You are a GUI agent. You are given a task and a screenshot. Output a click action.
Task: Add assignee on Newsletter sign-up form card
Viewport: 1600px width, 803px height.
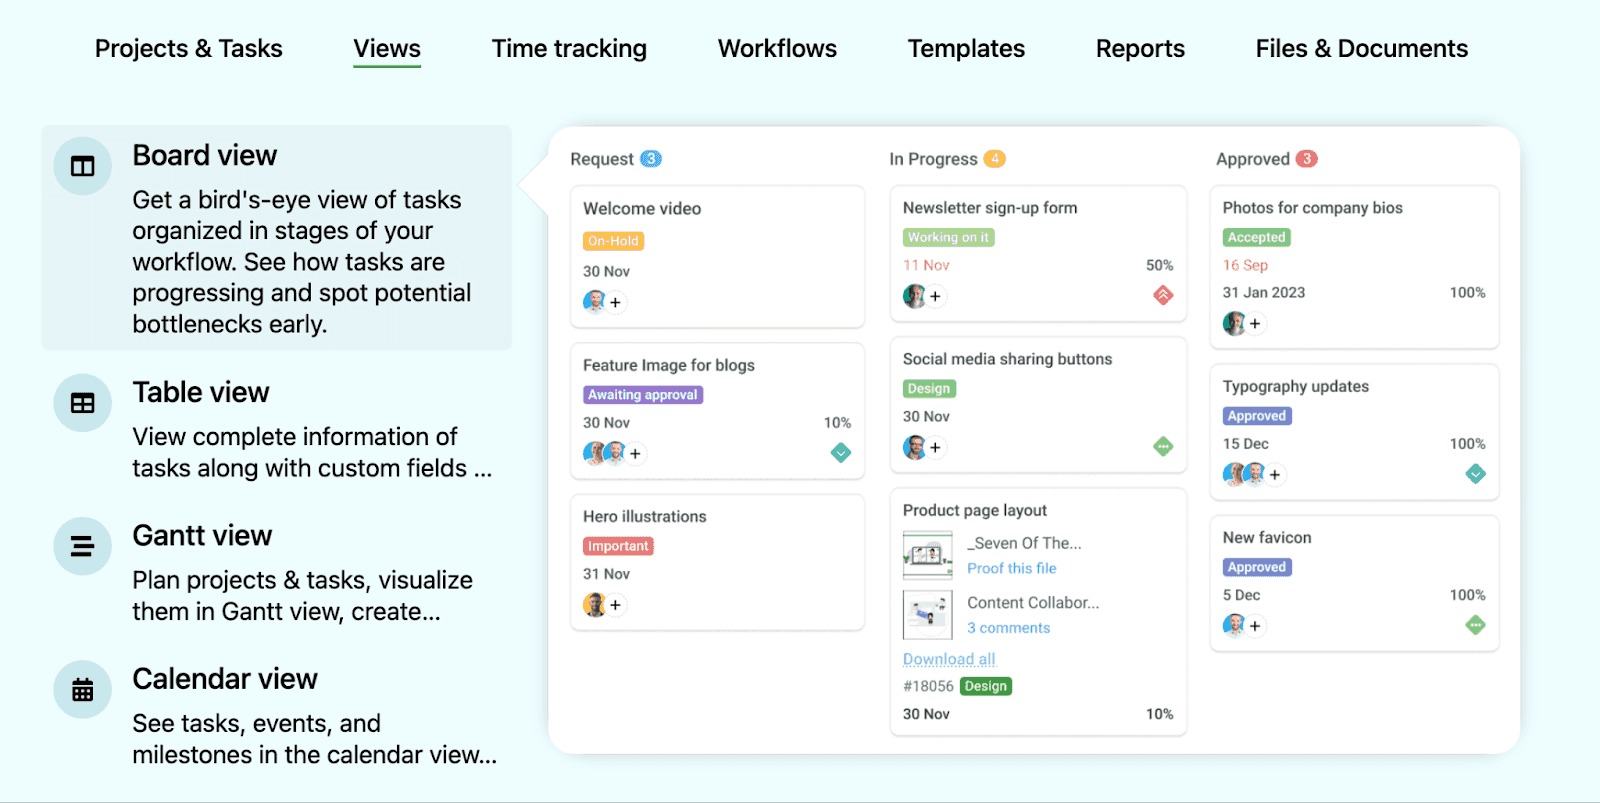pos(935,296)
